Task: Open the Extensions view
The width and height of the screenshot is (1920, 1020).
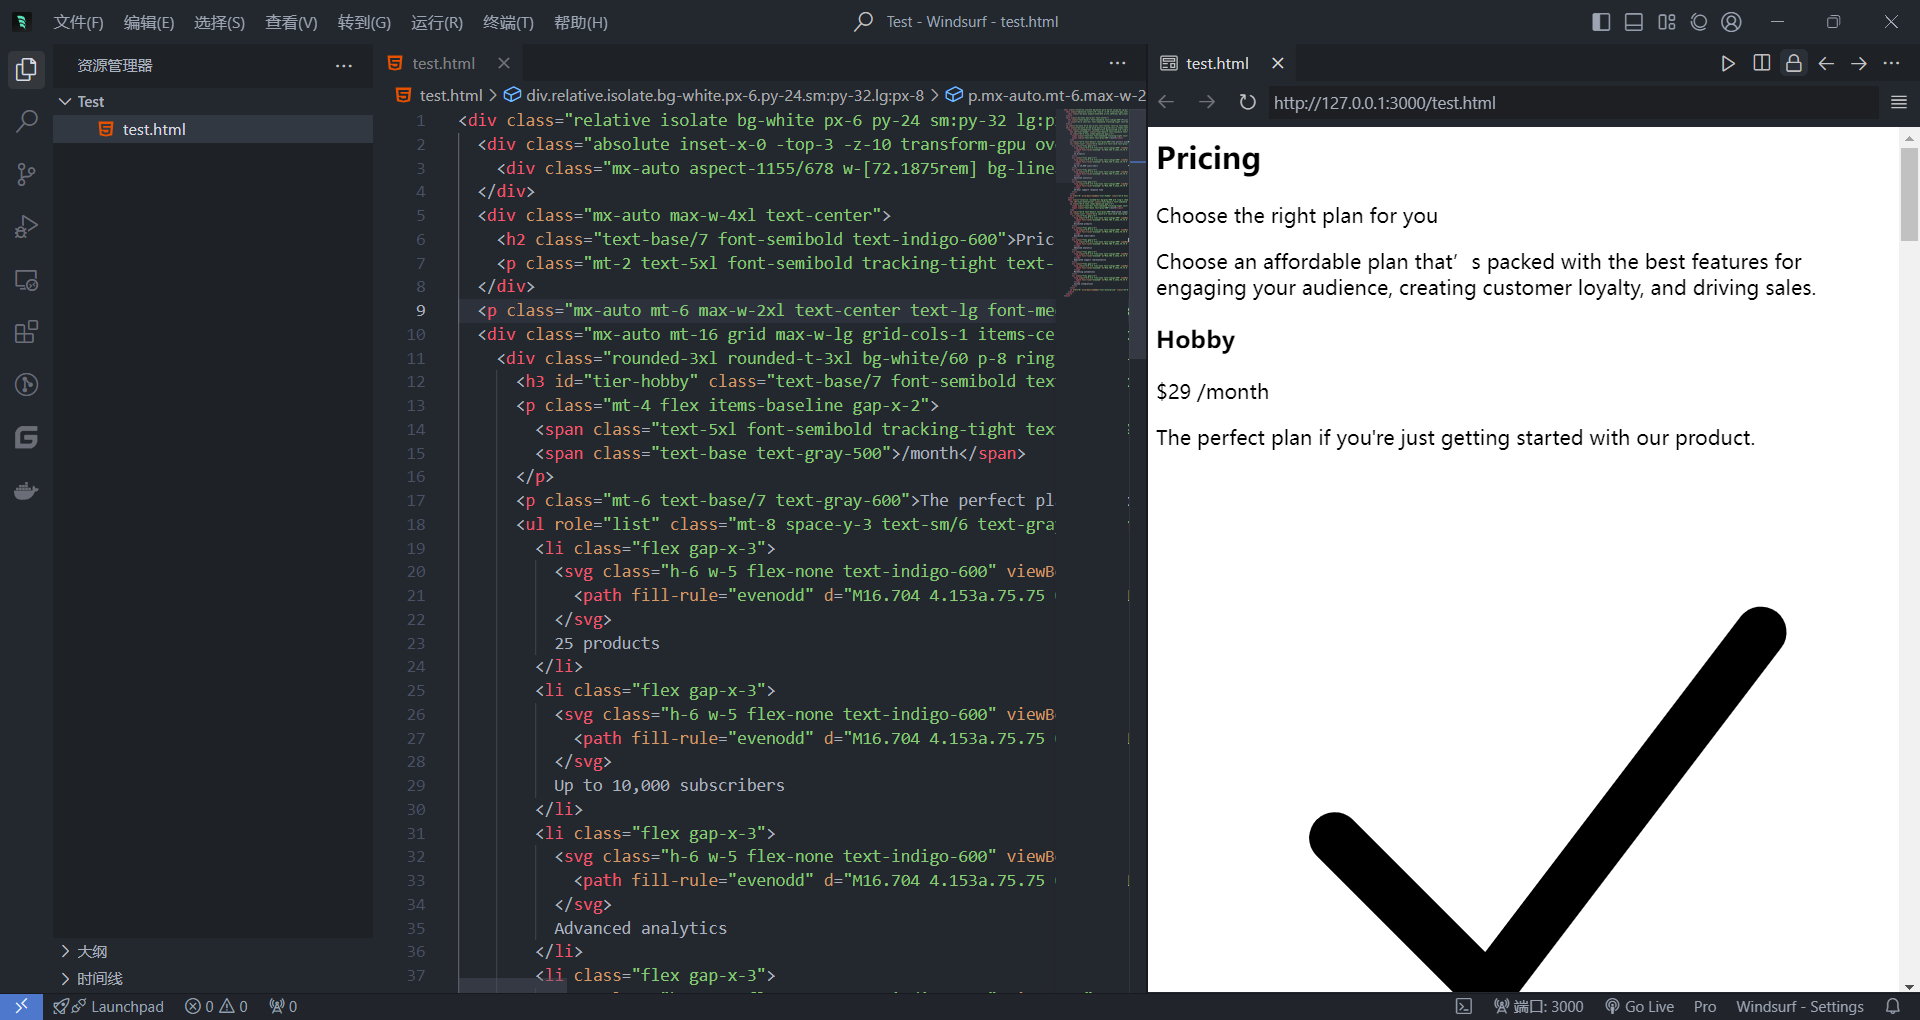Action: click(x=27, y=332)
